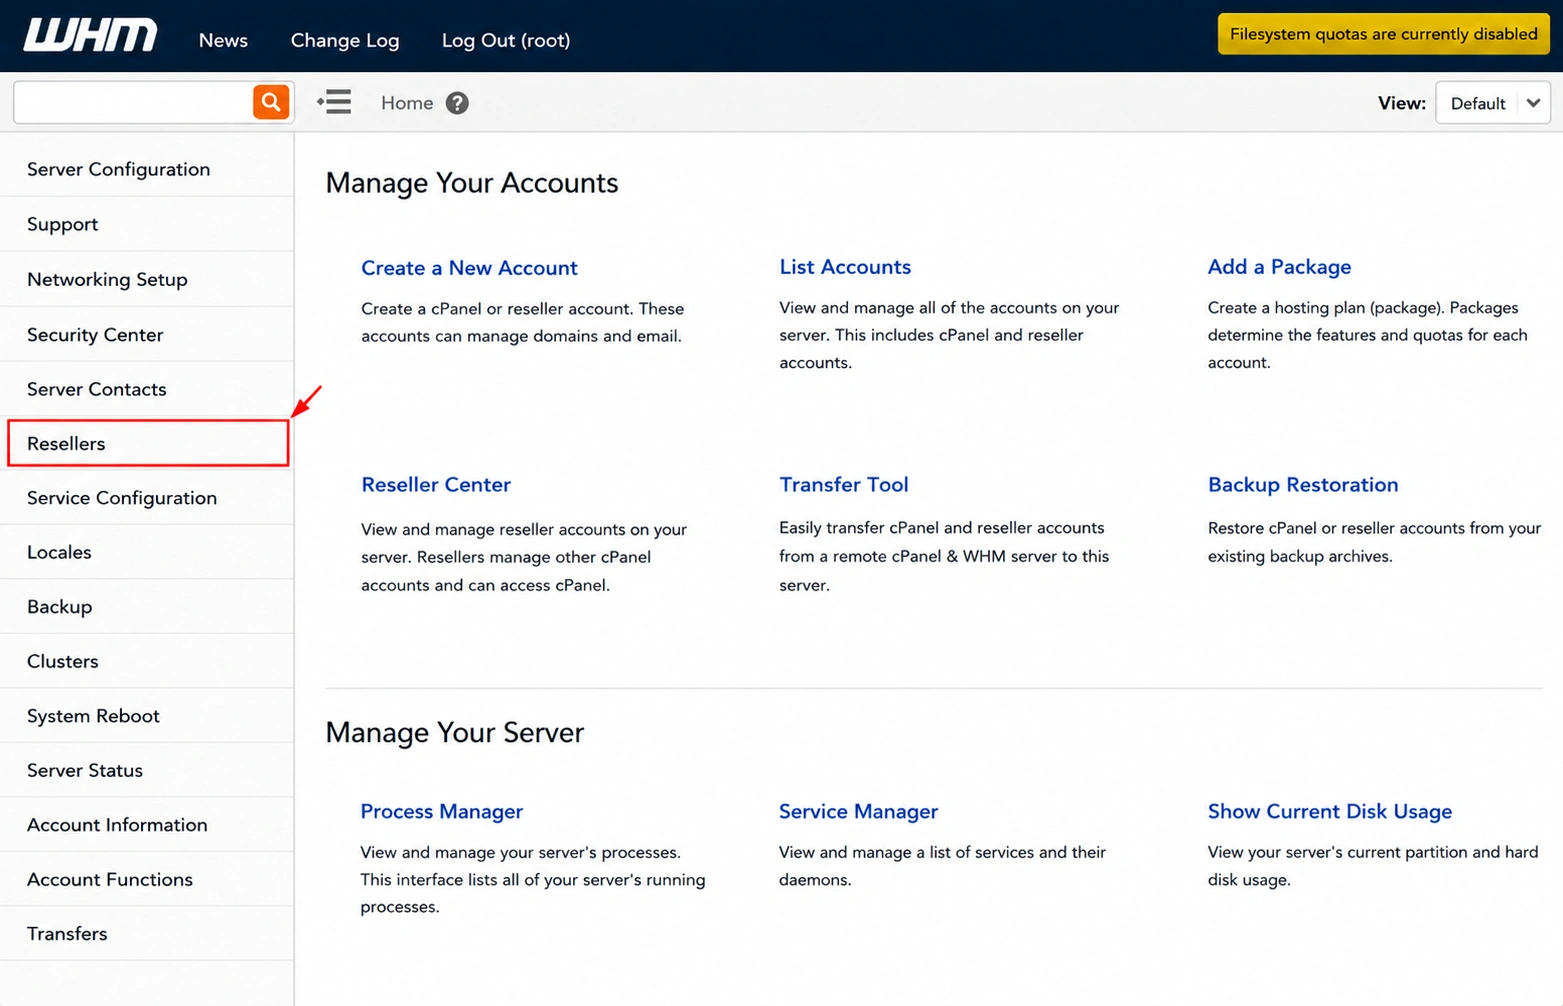This screenshot has width=1563, height=1006.
Task: Select System Reboot in the sidebar
Action: pyautogui.click(x=147, y=715)
